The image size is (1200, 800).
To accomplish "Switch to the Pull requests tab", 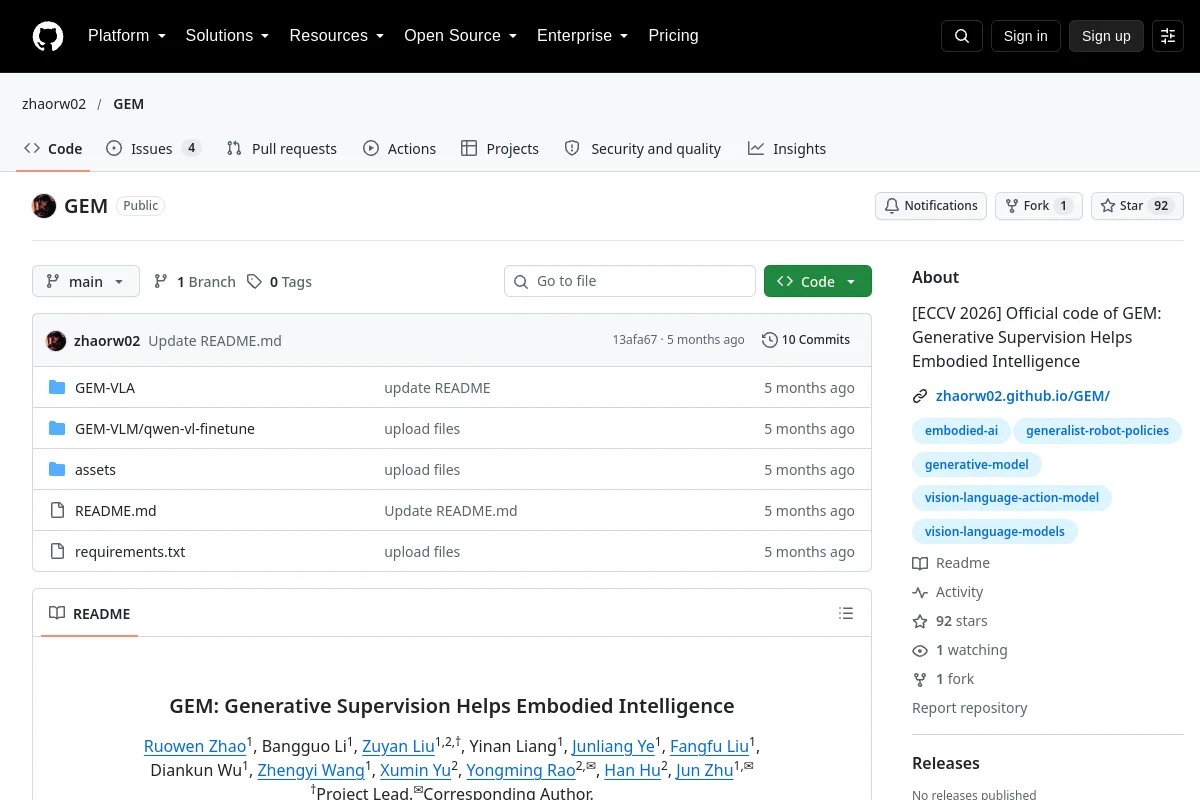I will (282, 149).
